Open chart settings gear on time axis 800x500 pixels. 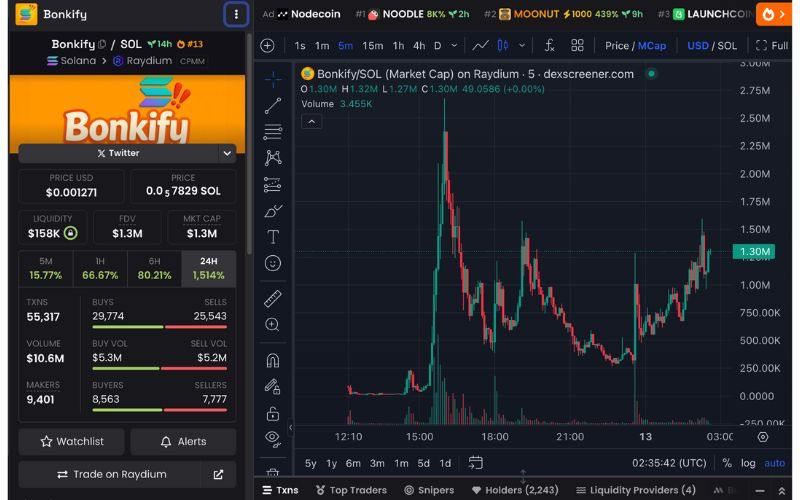coord(763,437)
